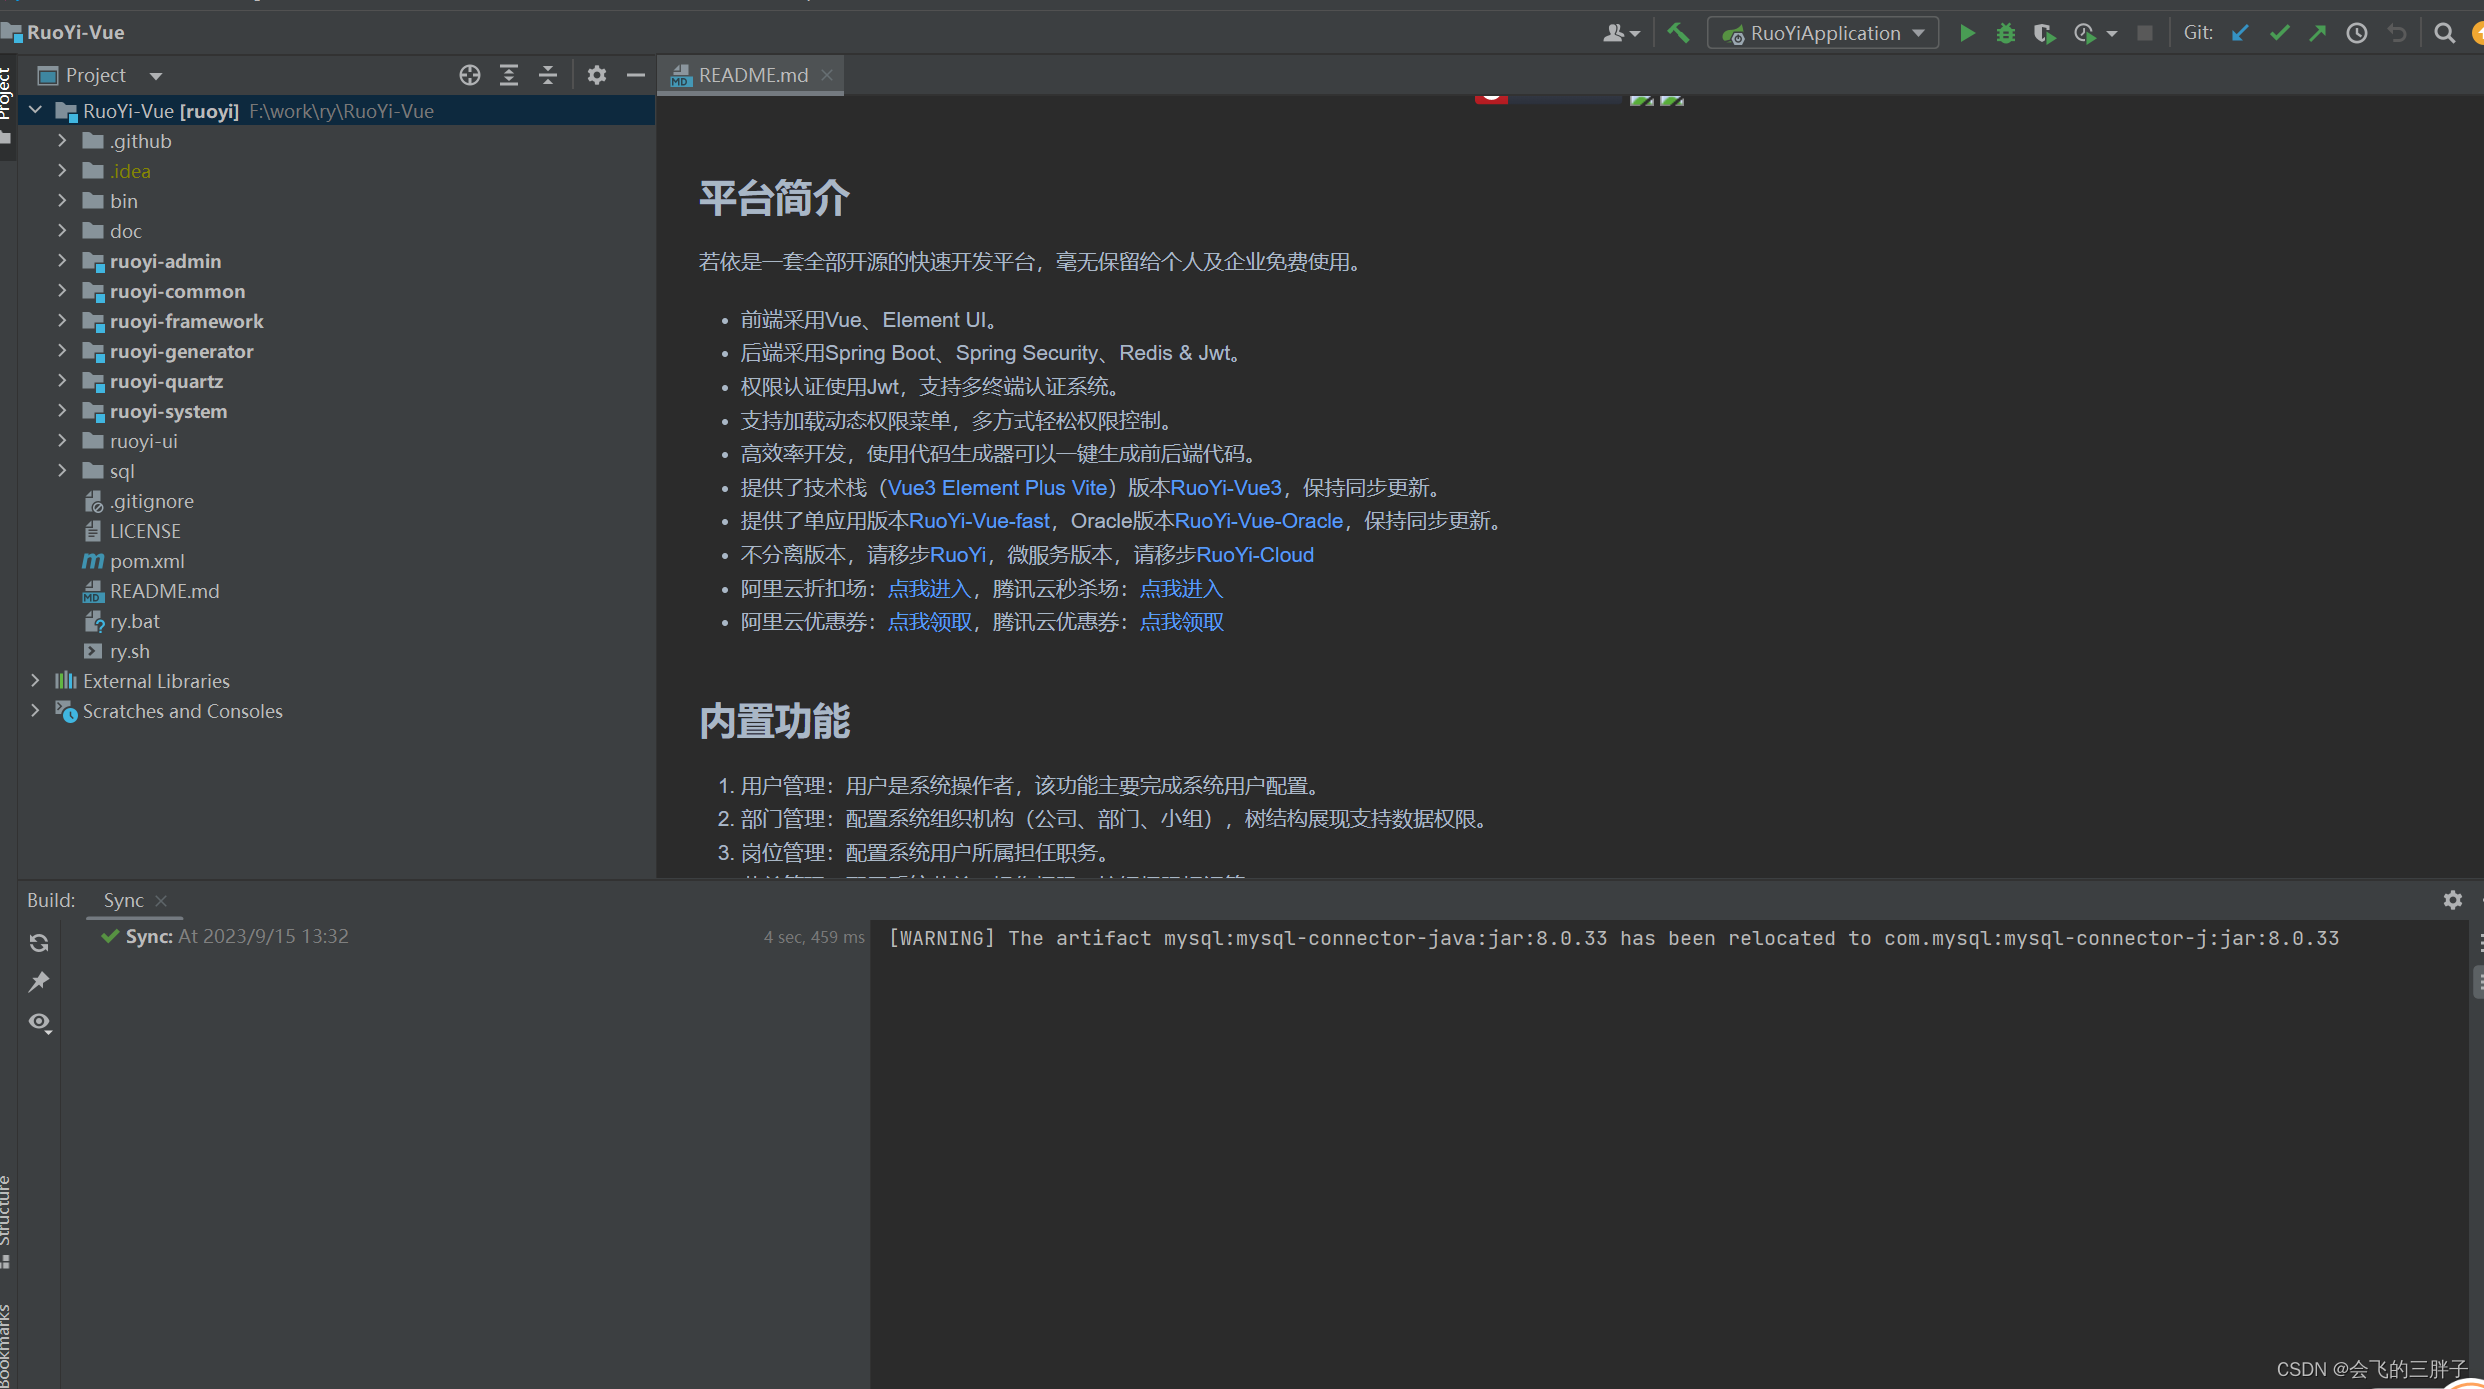Select the LICENSE file
Image resolution: width=2484 pixels, height=1389 pixels.
[145, 531]
